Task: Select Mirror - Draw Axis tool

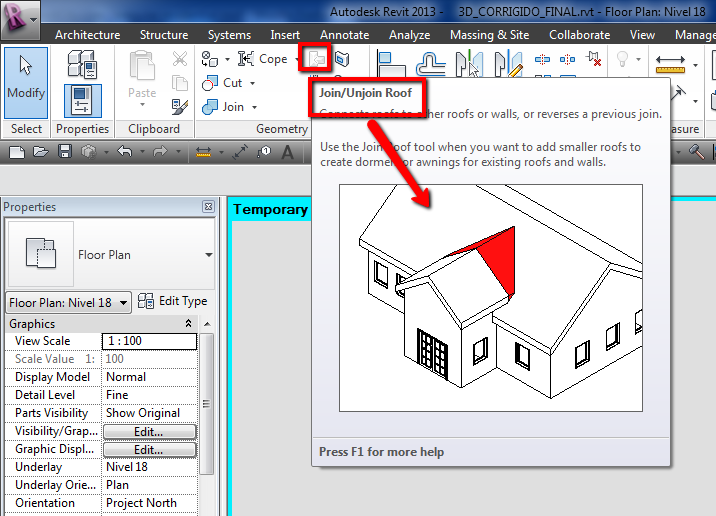Action: [x=509, y=63]
